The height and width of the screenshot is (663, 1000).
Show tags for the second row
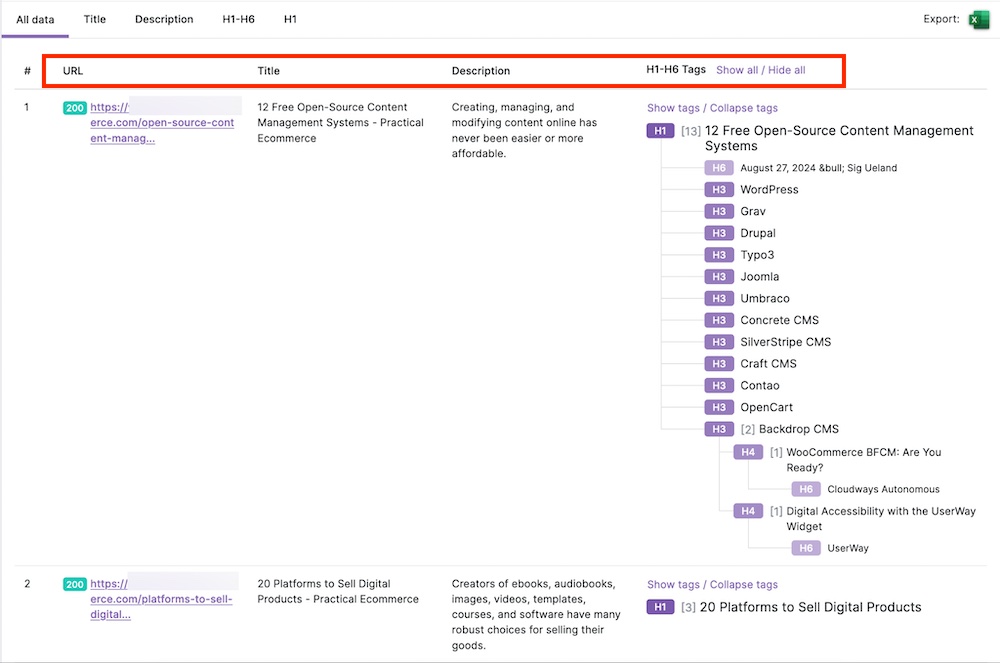pos(673,585)
